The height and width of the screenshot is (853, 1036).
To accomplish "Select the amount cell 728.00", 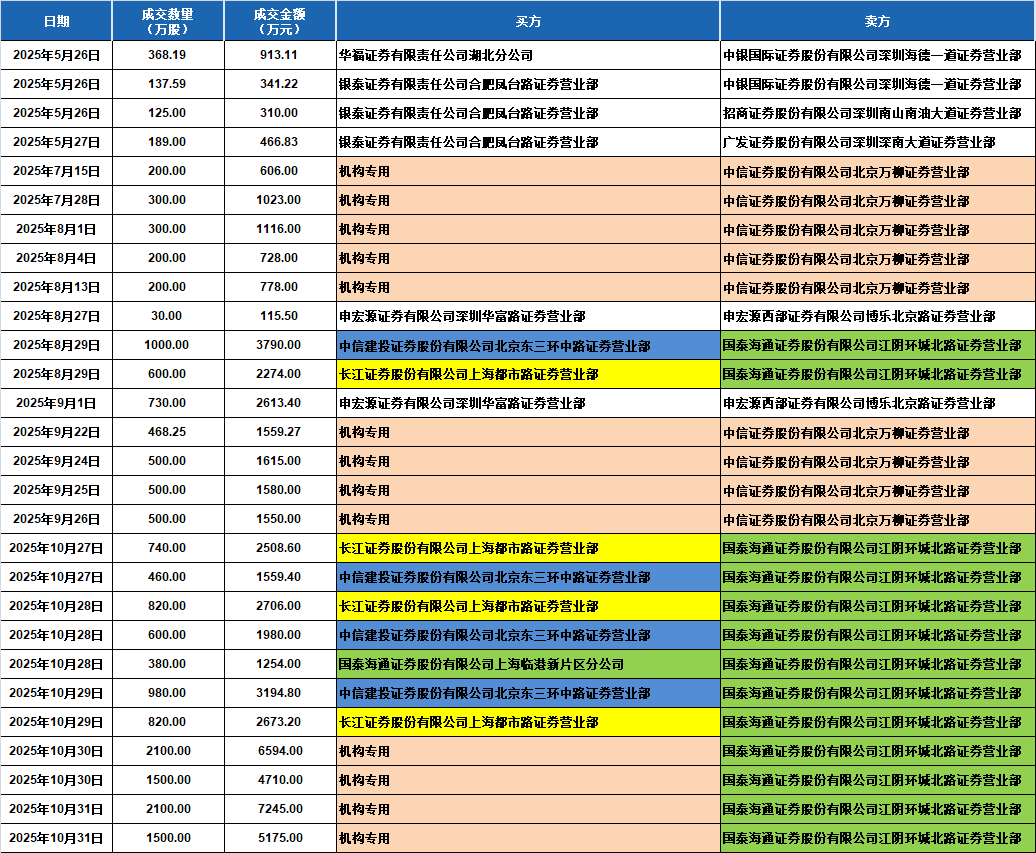I will (280, 258).
